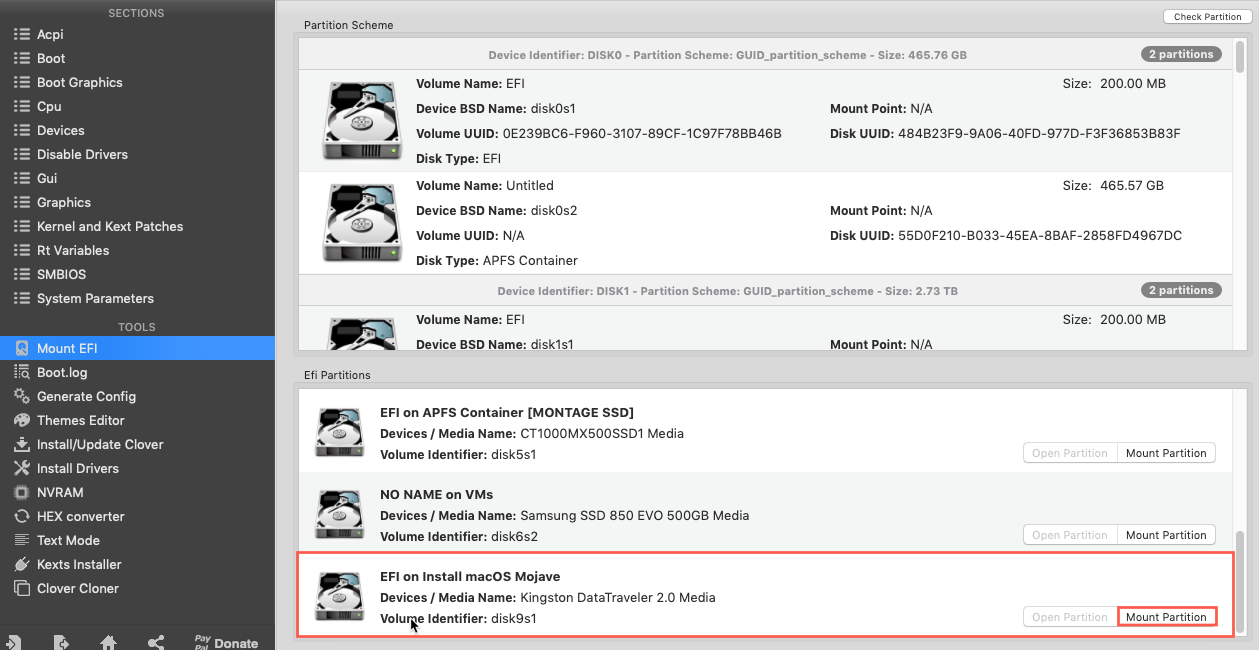Viewport: 1259px width, 650px height.
Task: Click the Efi Partitions list scrollbar
Action: coord(1242,580)
